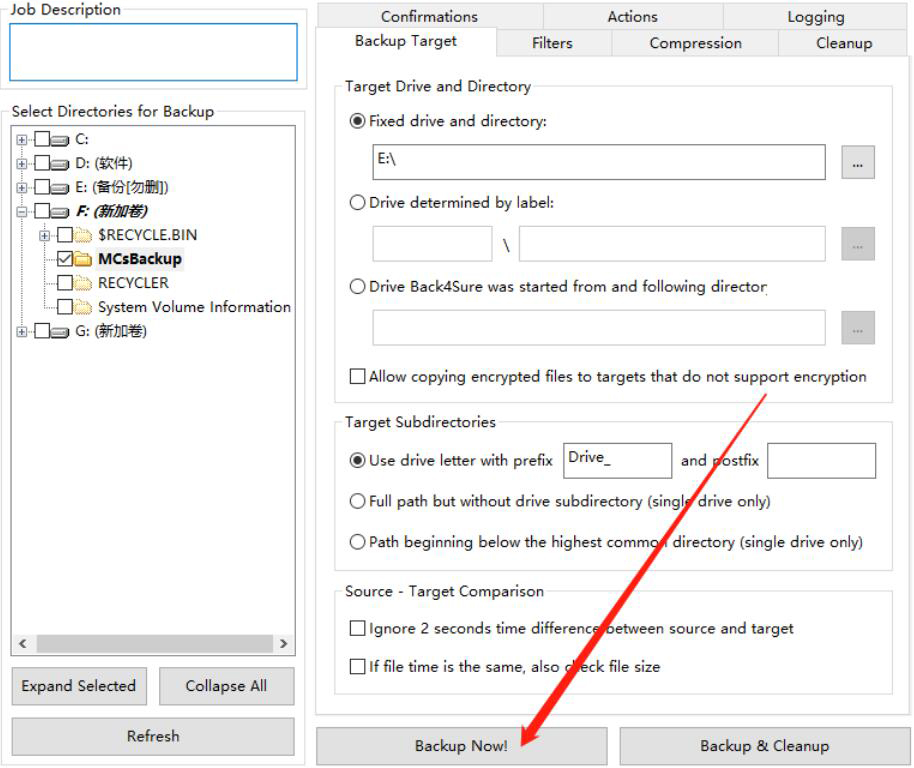Viewport: 914px width, 768px height.
Task: Select the $RECYCLE.BIN folder label
Action: pyautogui.click(x=147, y=235)
